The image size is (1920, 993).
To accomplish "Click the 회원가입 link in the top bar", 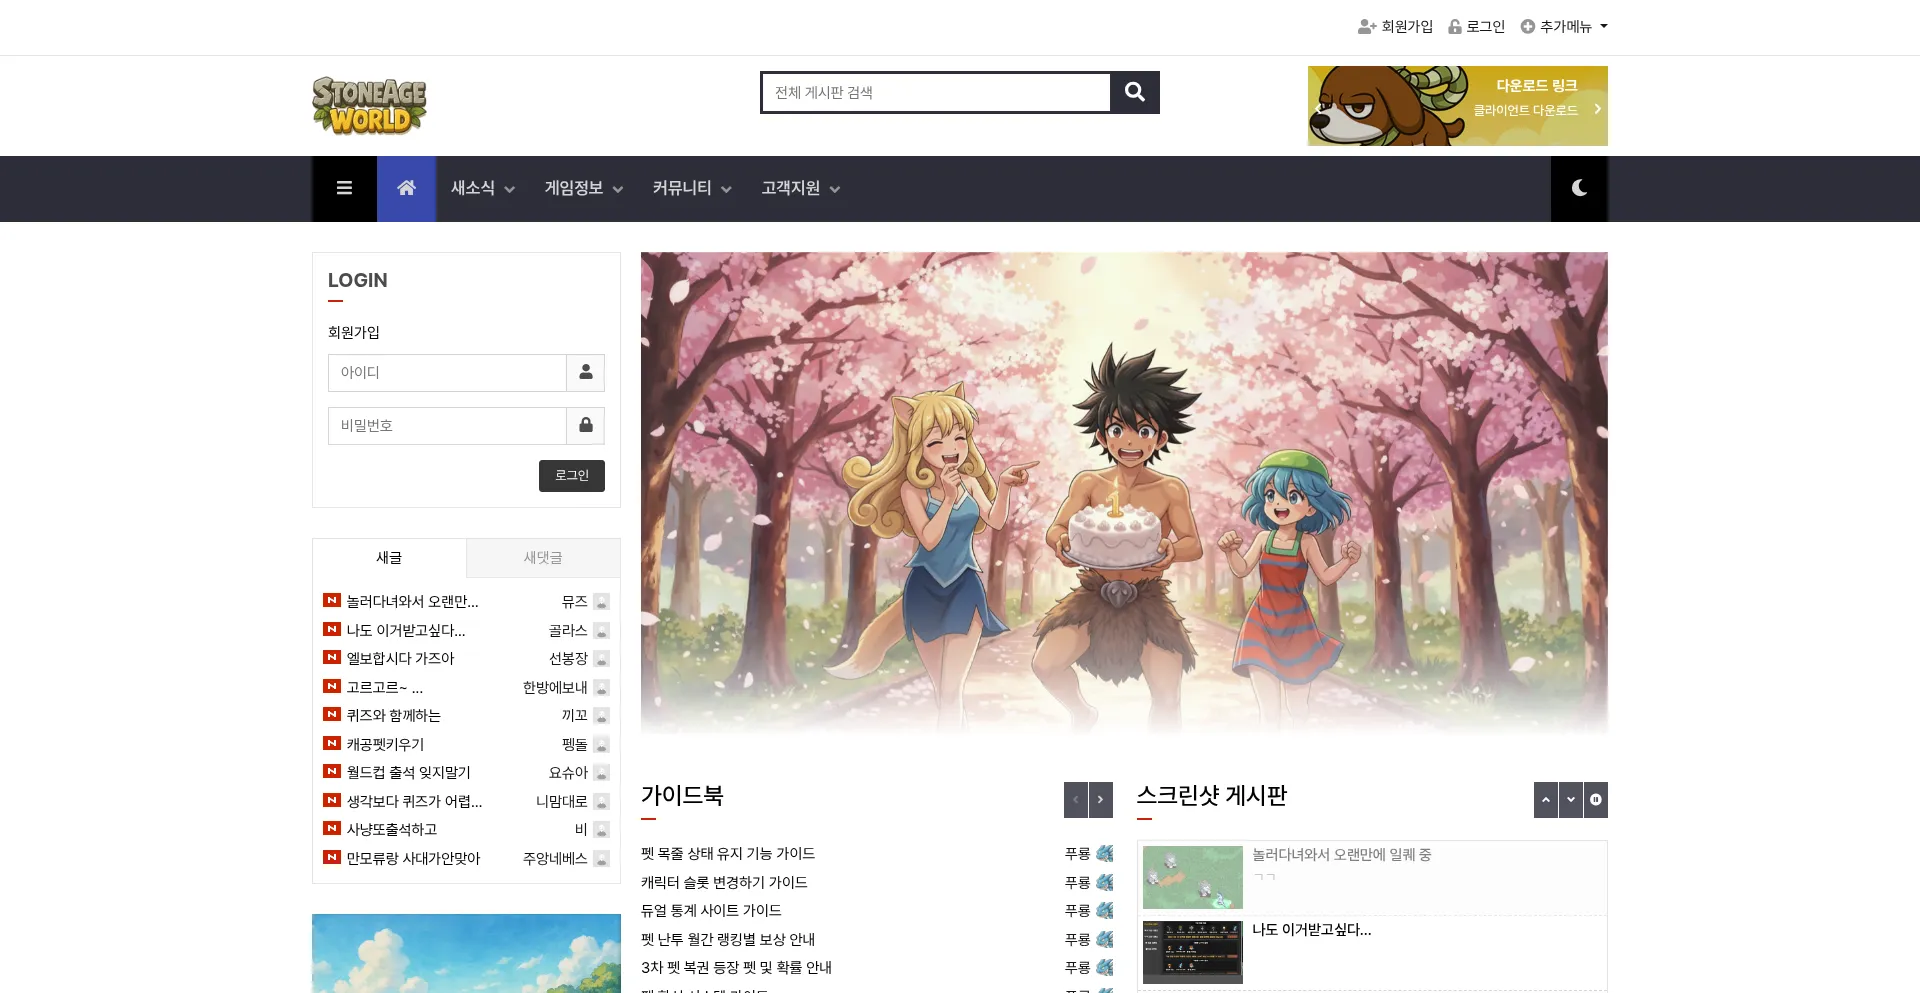I will pyautogui.click(x=1395, y=27).
